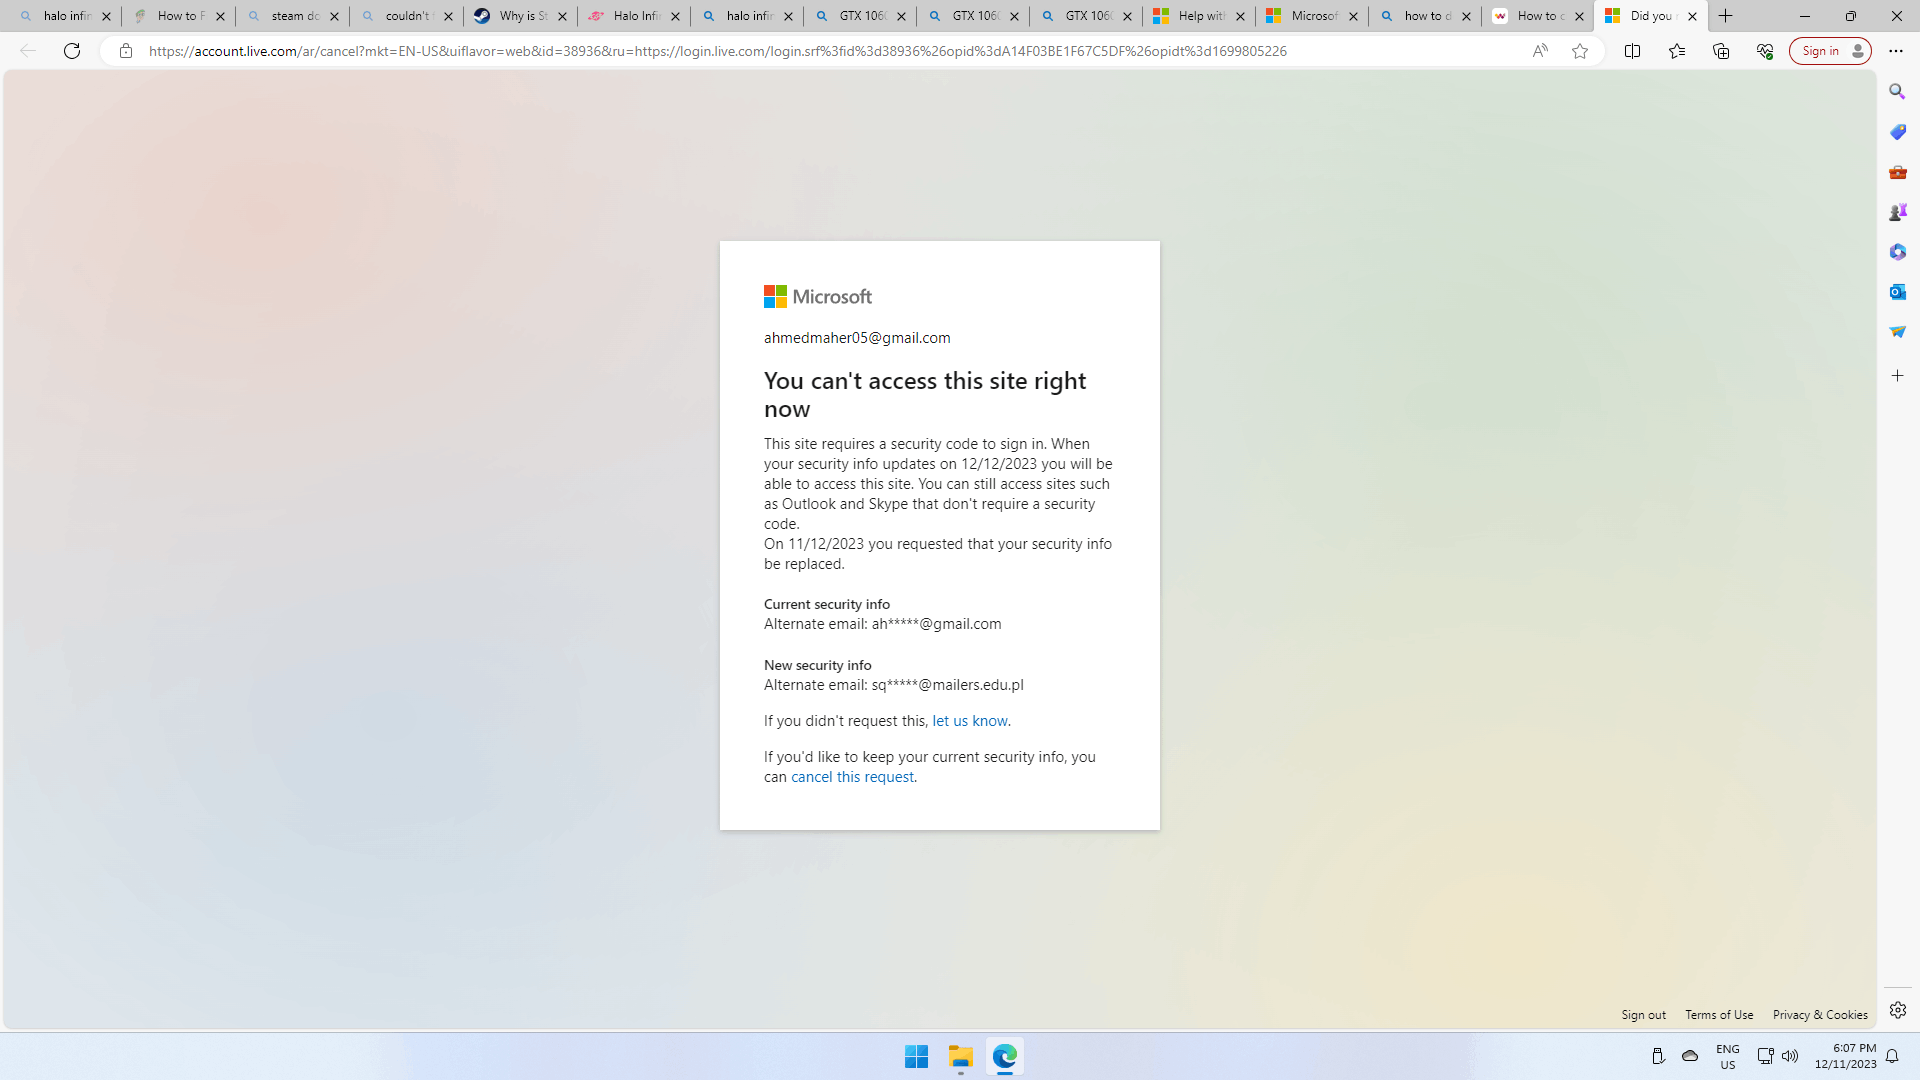
Task: Open Edge Collections panel
Action: click(x=1722, y=50)
